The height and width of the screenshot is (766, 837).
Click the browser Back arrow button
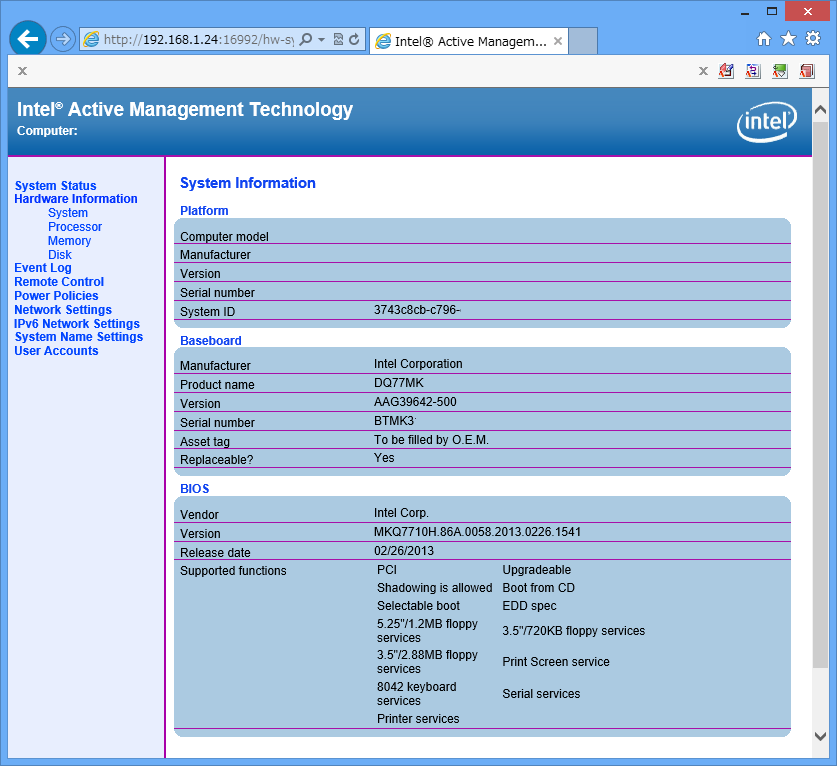(x=28, y=39)
